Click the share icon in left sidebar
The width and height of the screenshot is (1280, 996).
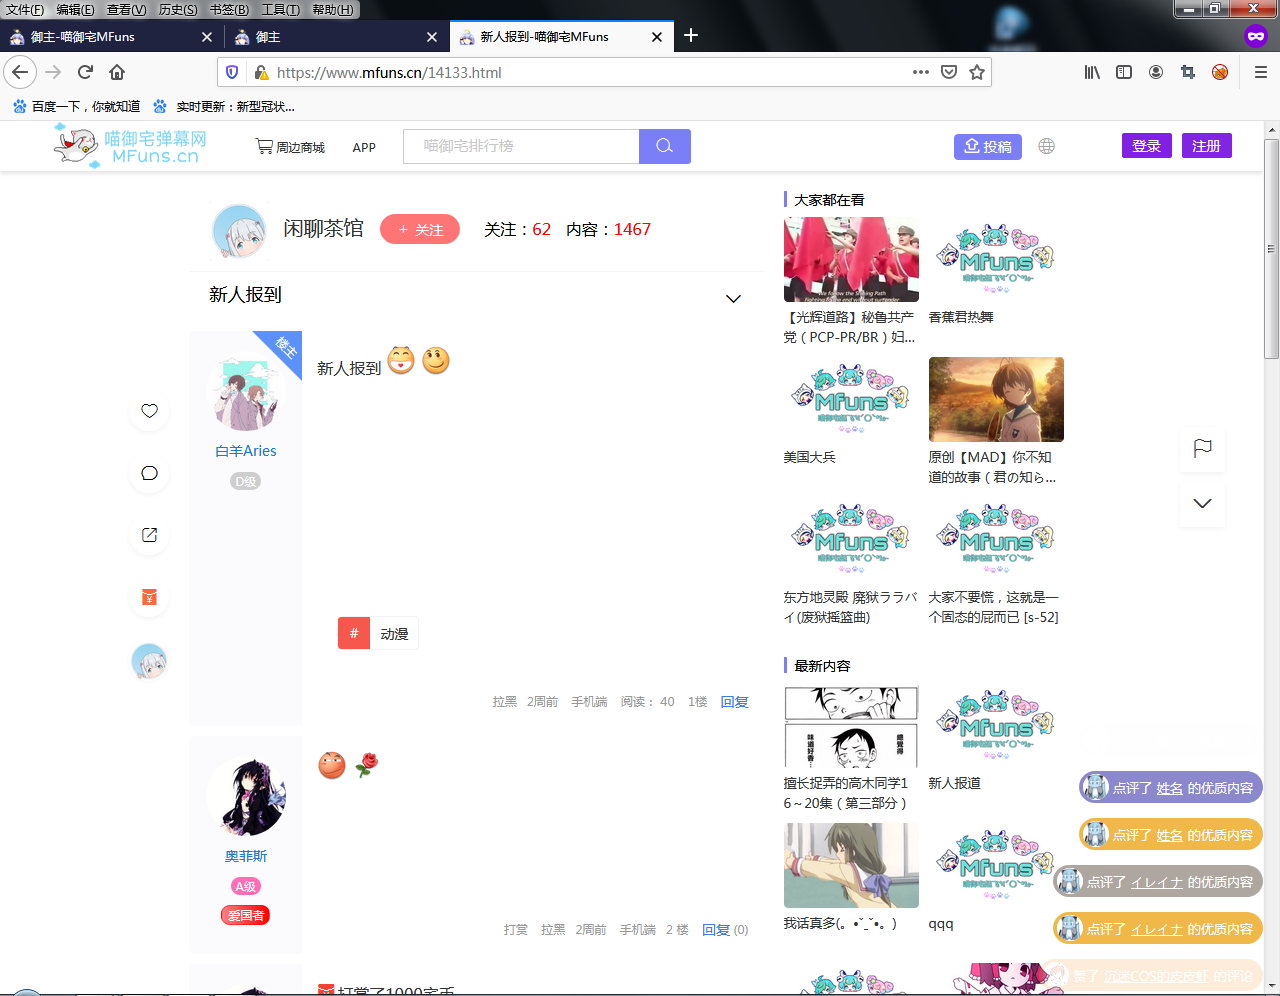[149, 535]
